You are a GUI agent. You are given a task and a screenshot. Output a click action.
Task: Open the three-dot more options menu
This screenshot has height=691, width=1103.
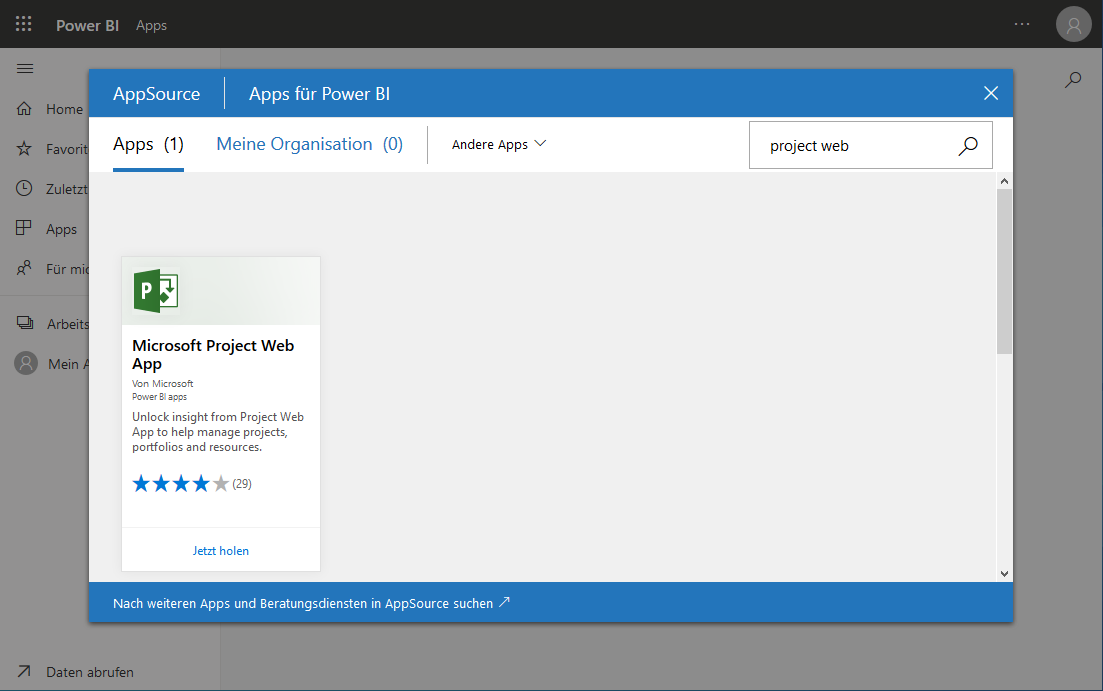pyautogui.click(x=1021, y=25)
